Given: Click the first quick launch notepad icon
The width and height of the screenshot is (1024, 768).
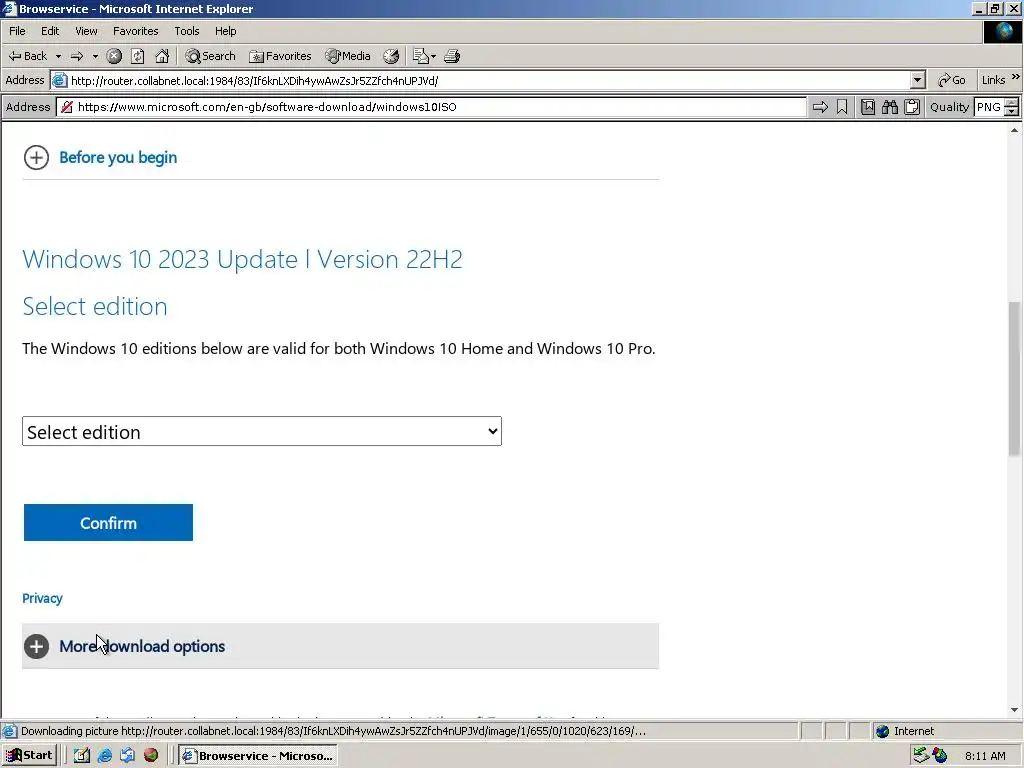Looking at the screenshot, I should [x=82, y=756].
